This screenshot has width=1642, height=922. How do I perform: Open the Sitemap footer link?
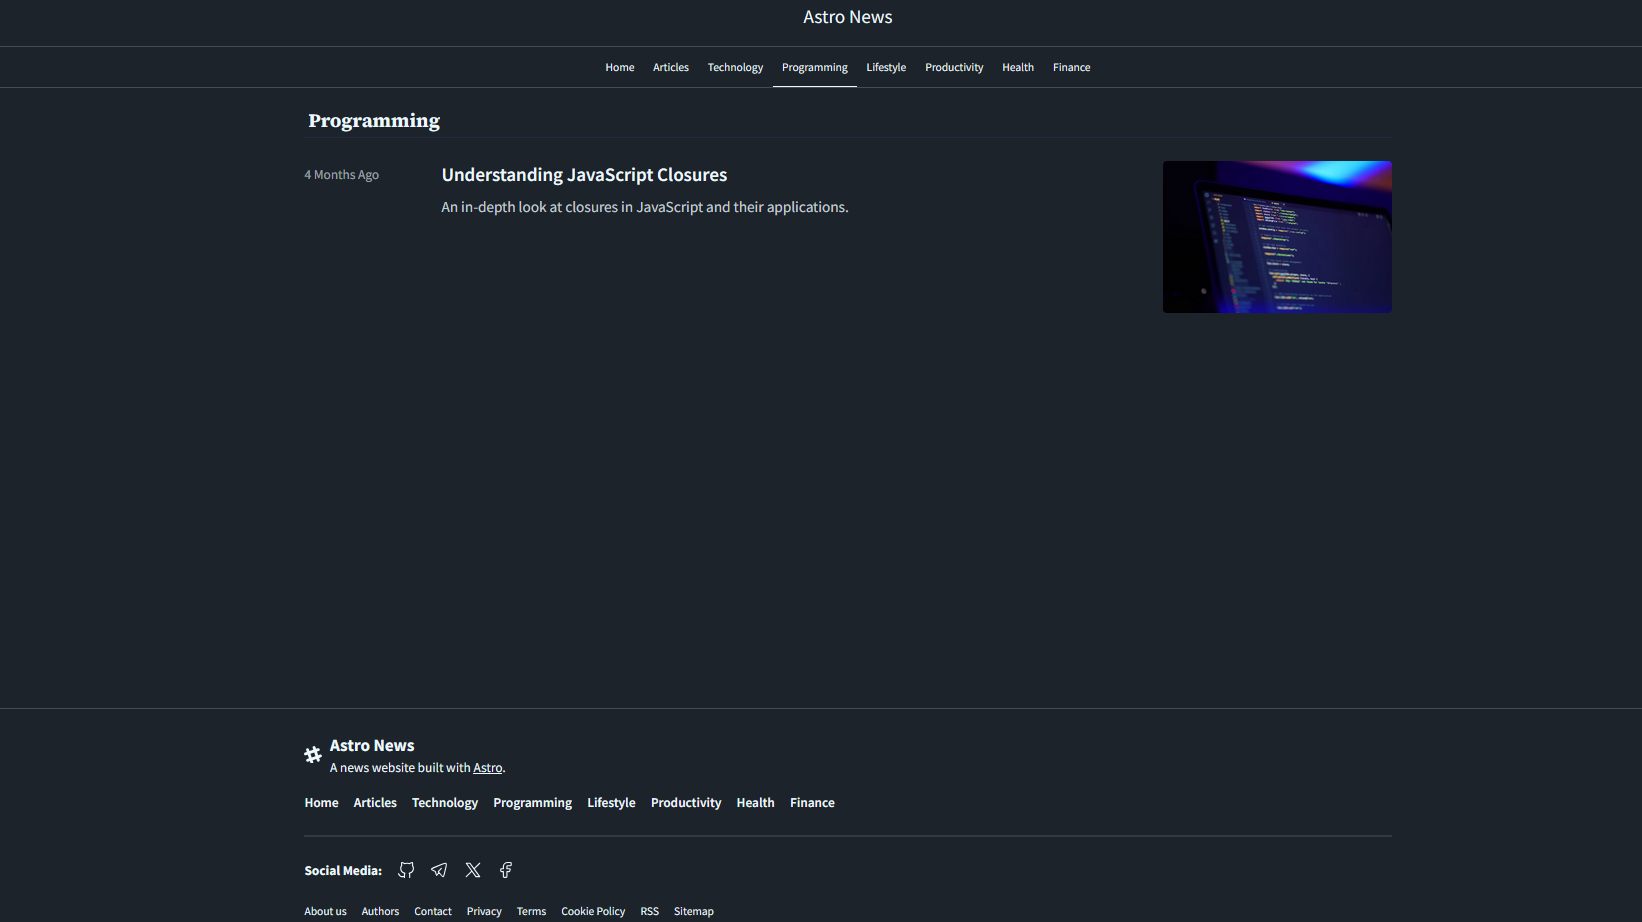(x=693, y=911)
